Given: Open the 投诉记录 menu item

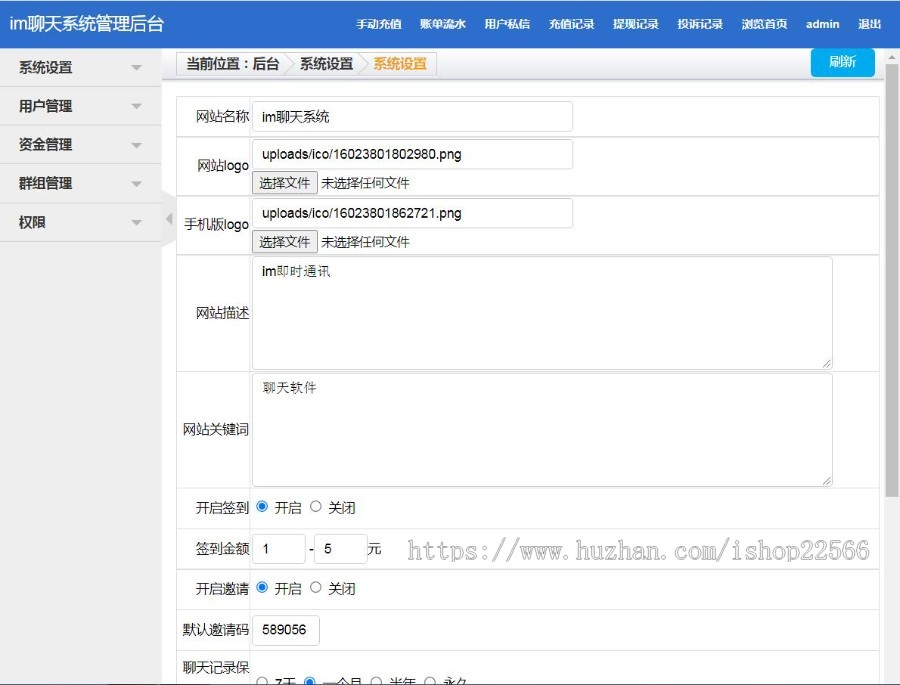Looking at the screenshot, I should point(699,24).
